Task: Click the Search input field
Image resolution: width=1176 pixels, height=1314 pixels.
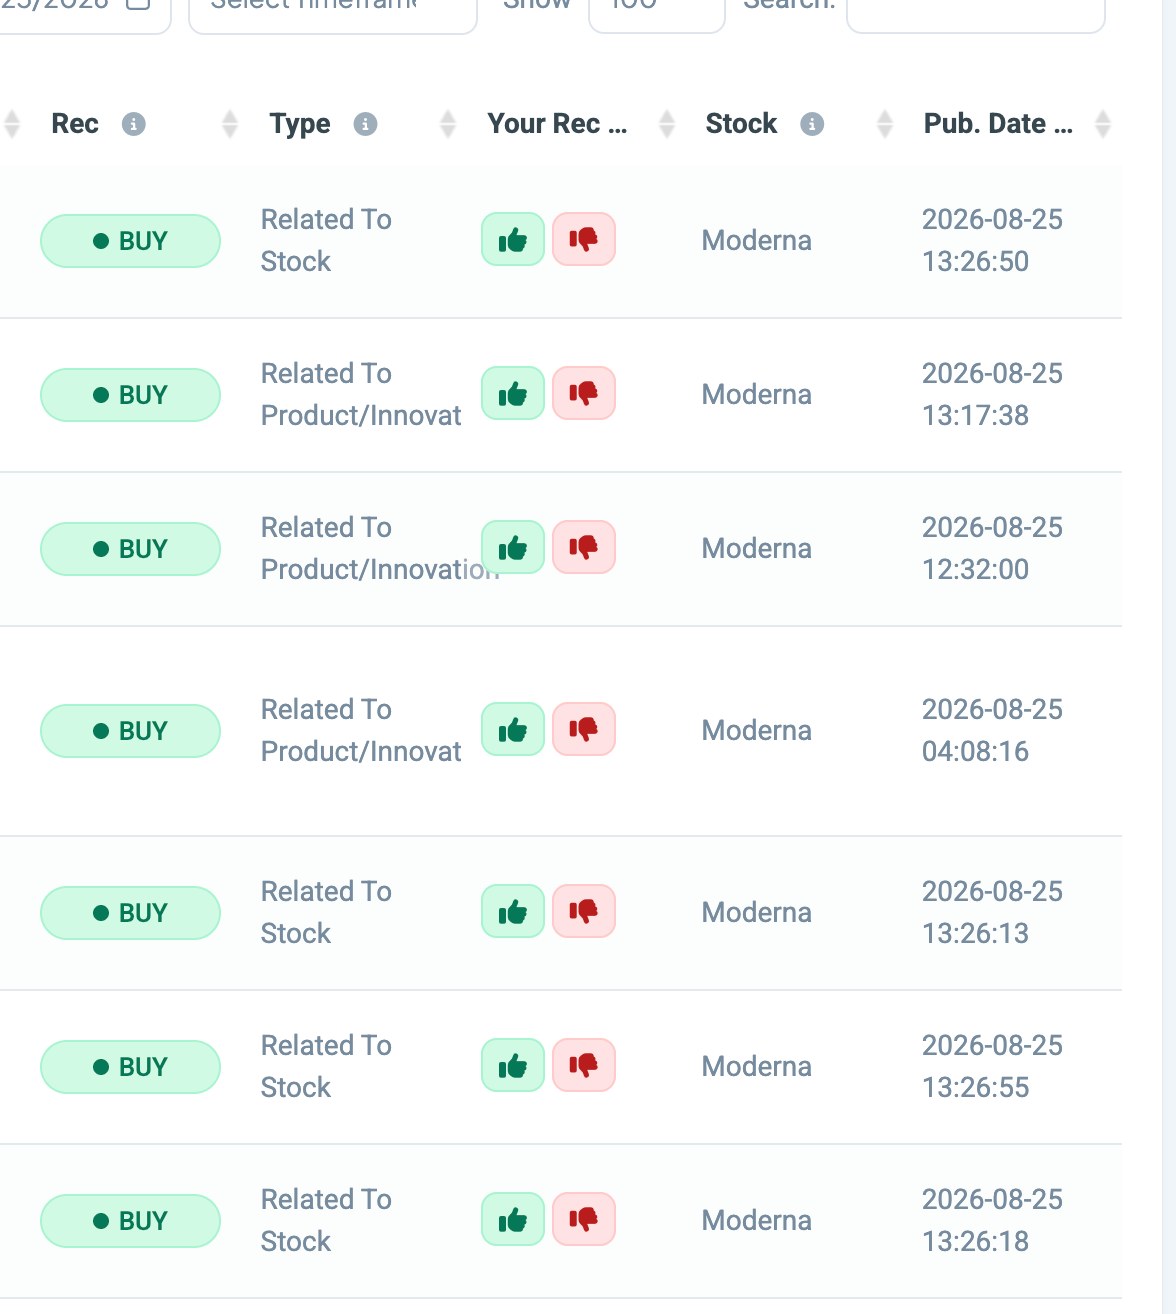Action: tap(976, 10)
